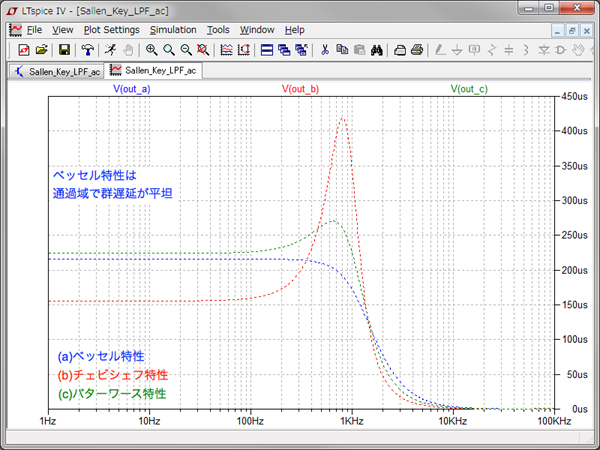Click the Tile windows icon
This screenshot has width=600, height=450.
pos(266,49)
